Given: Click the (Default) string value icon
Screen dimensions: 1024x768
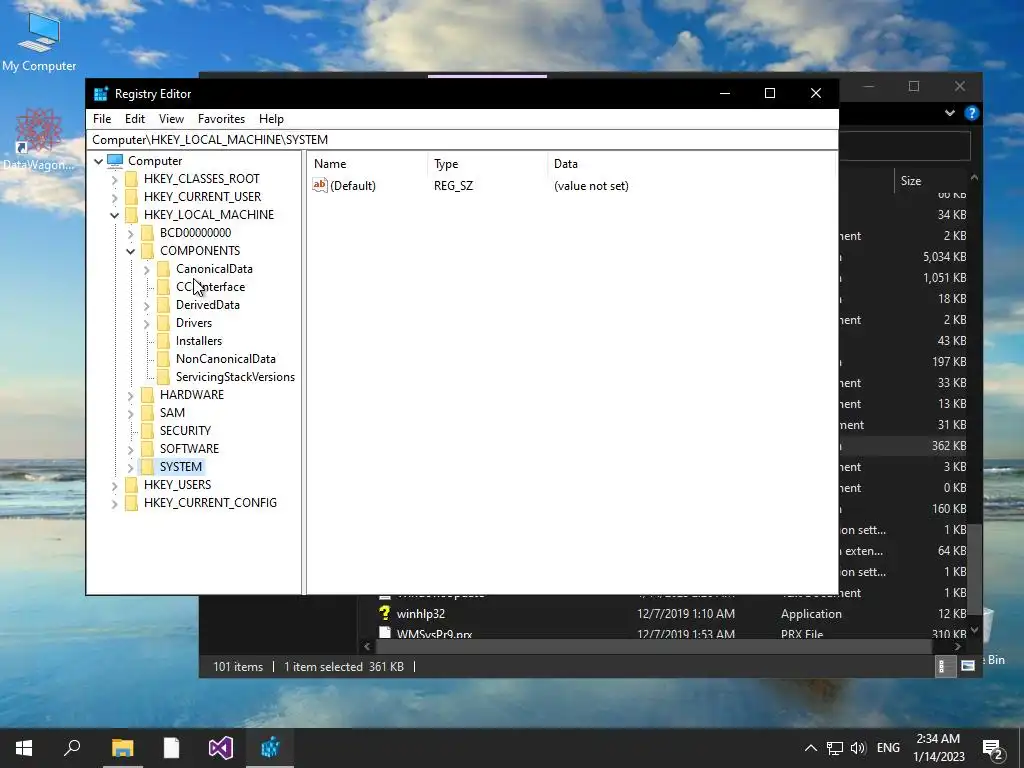Looking at the screenshot, I should pos(319,185).
